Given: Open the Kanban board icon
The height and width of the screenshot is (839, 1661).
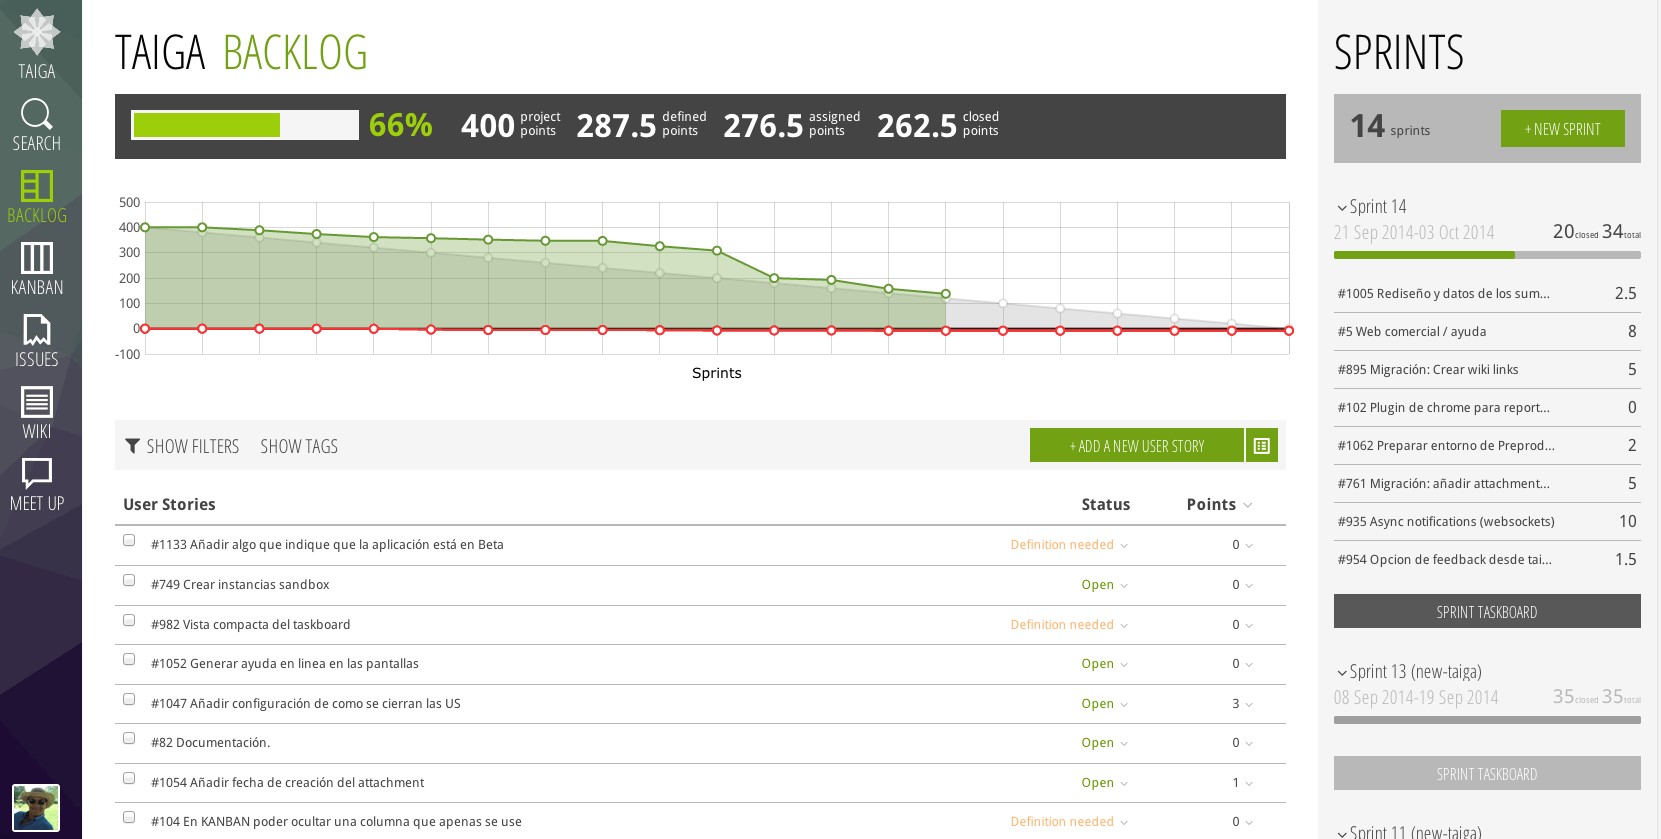Looking at the screenshot, I should click(37, 258).
